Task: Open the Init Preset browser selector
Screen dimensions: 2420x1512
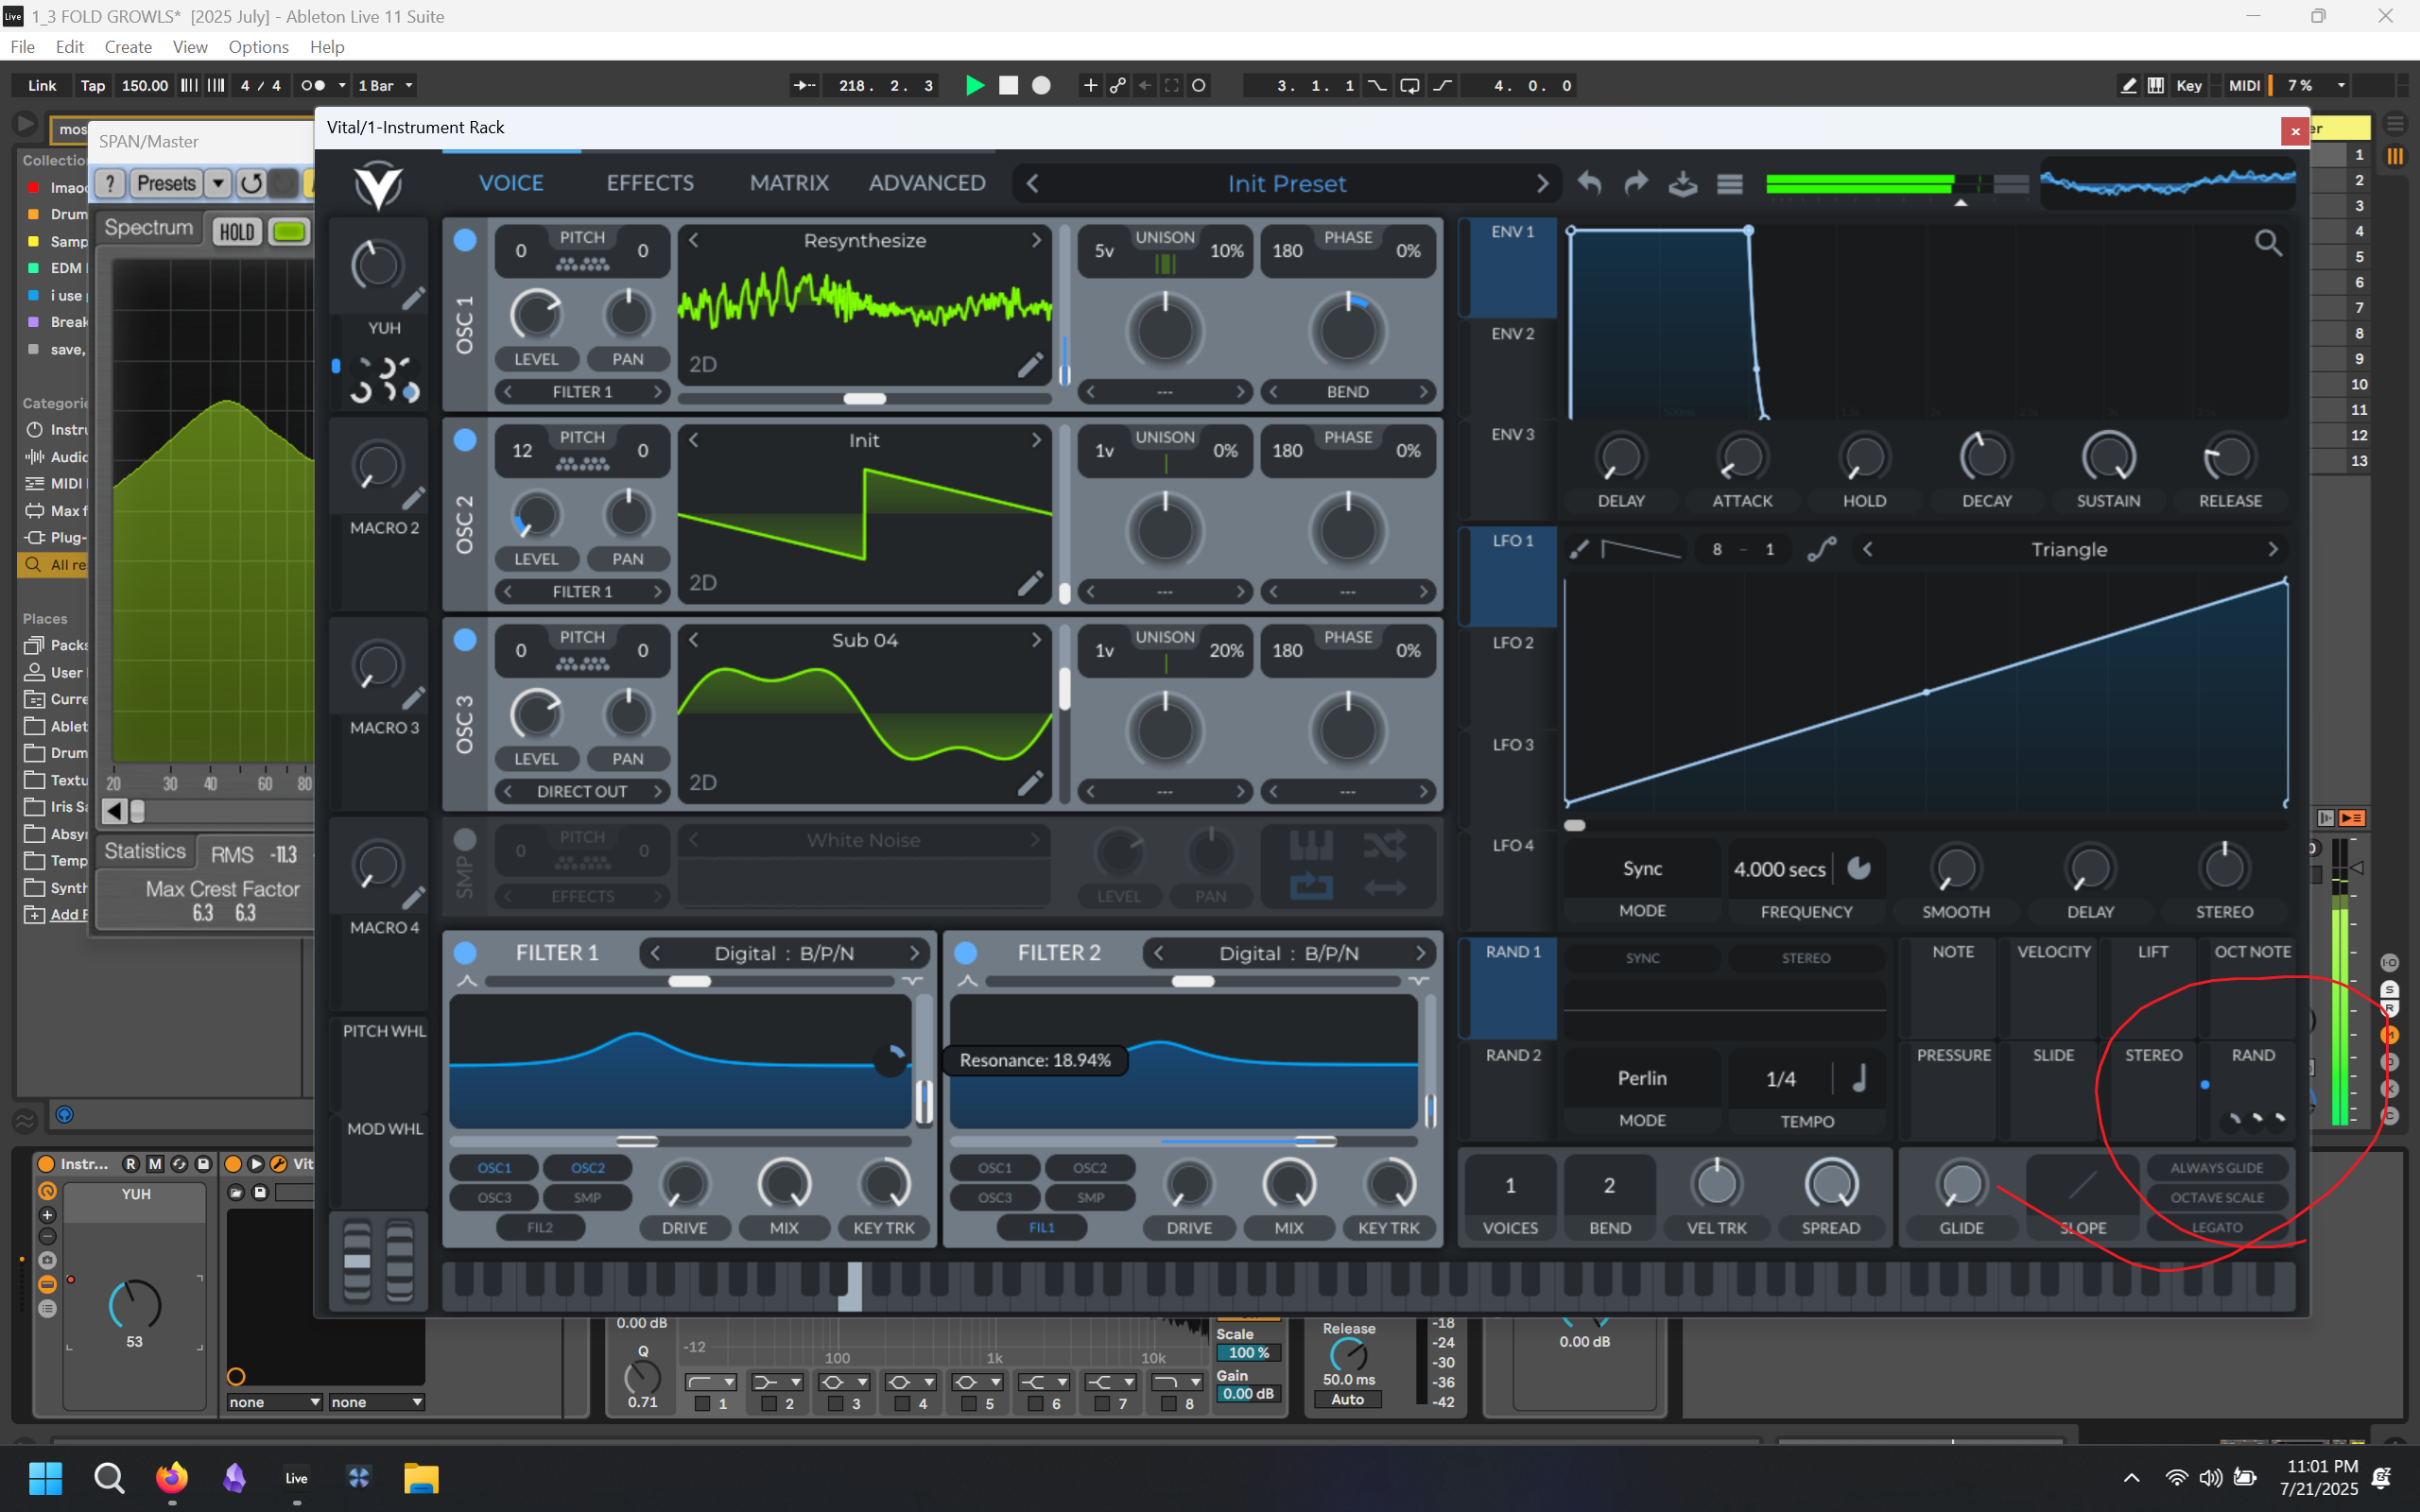Action: 1286,184
